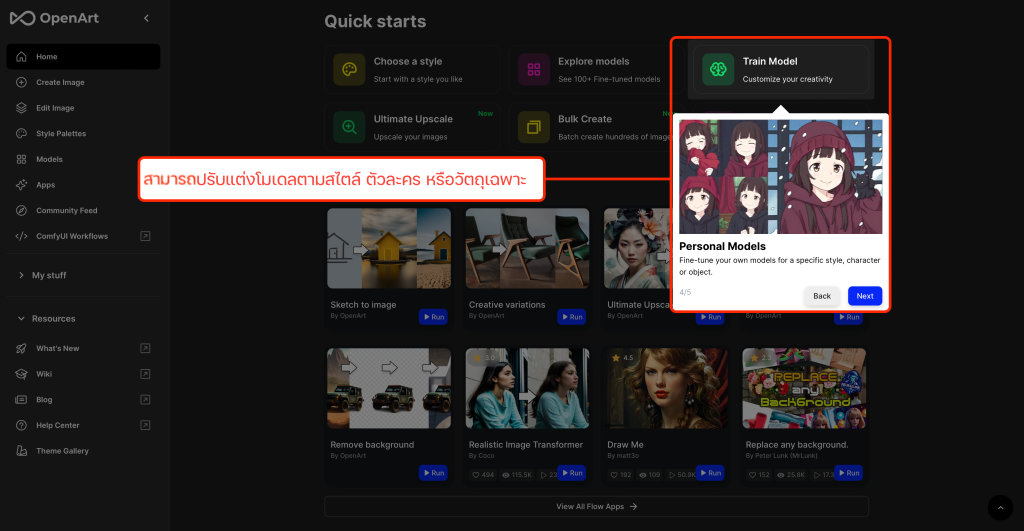Run the Sketch to image app

pos(433,317)
